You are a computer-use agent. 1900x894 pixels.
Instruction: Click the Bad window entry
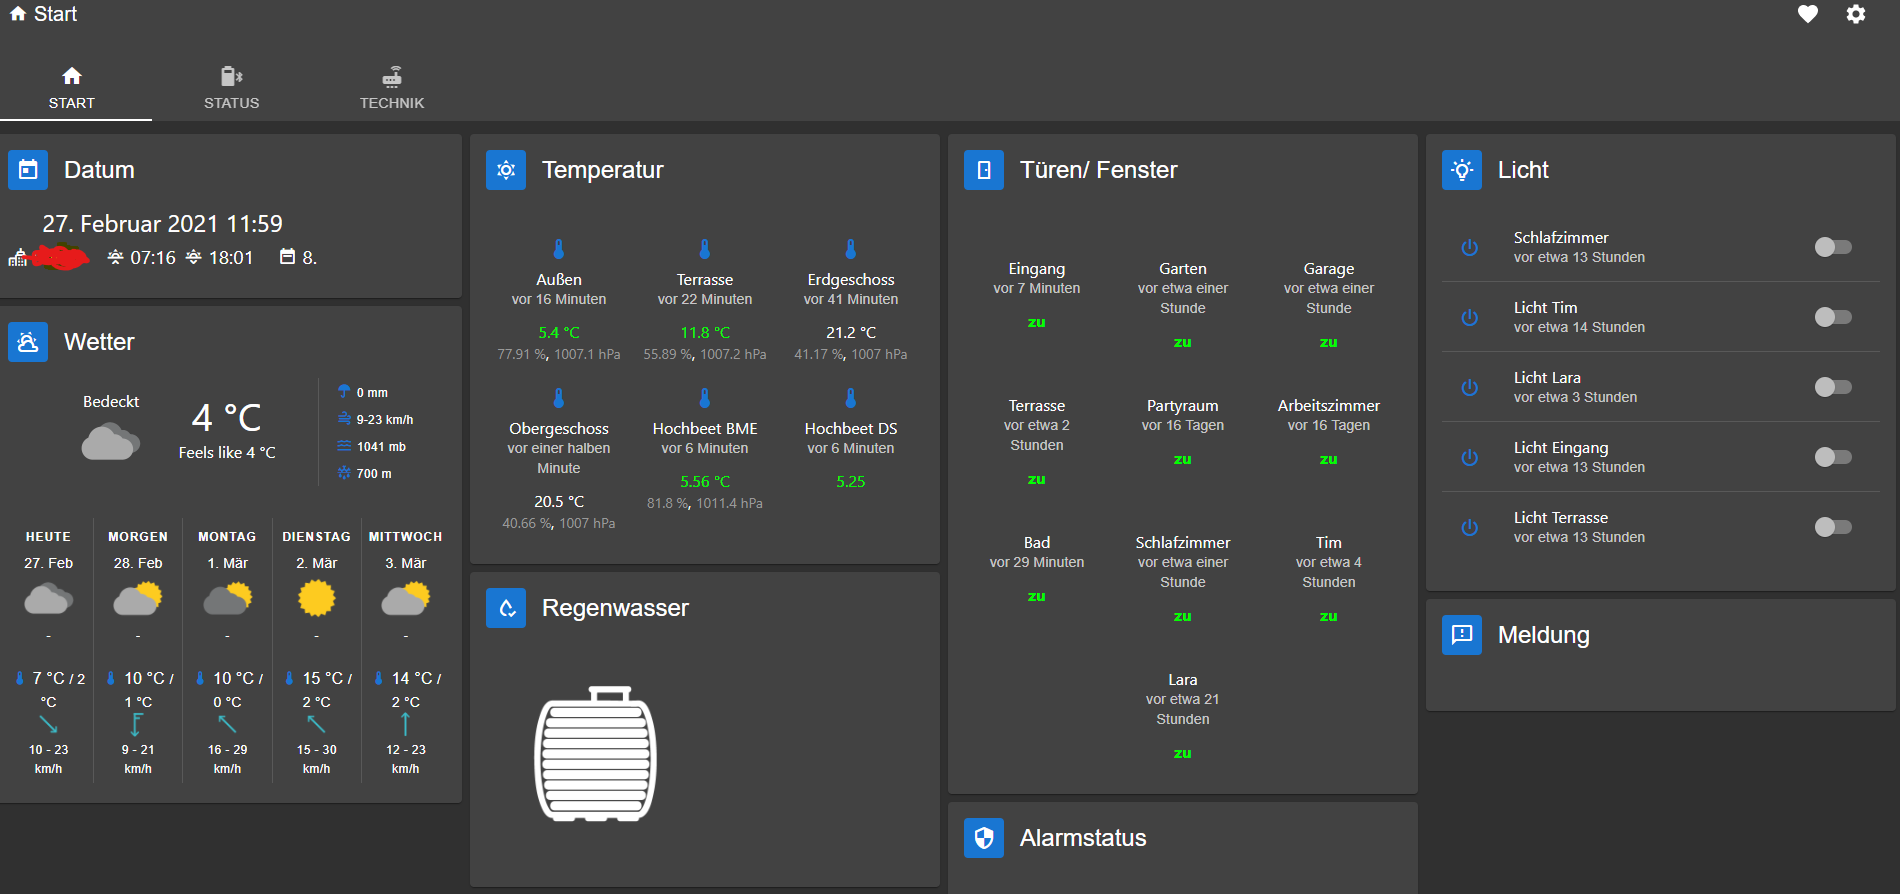click(x=1037, y=568)
